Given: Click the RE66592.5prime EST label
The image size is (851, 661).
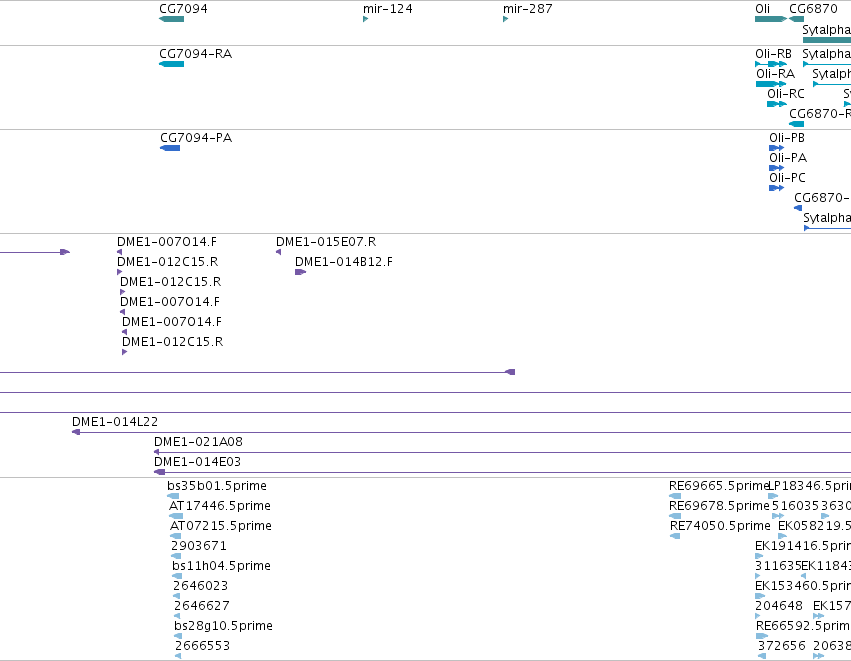Looking at the screenshot, I should [803, 626].
